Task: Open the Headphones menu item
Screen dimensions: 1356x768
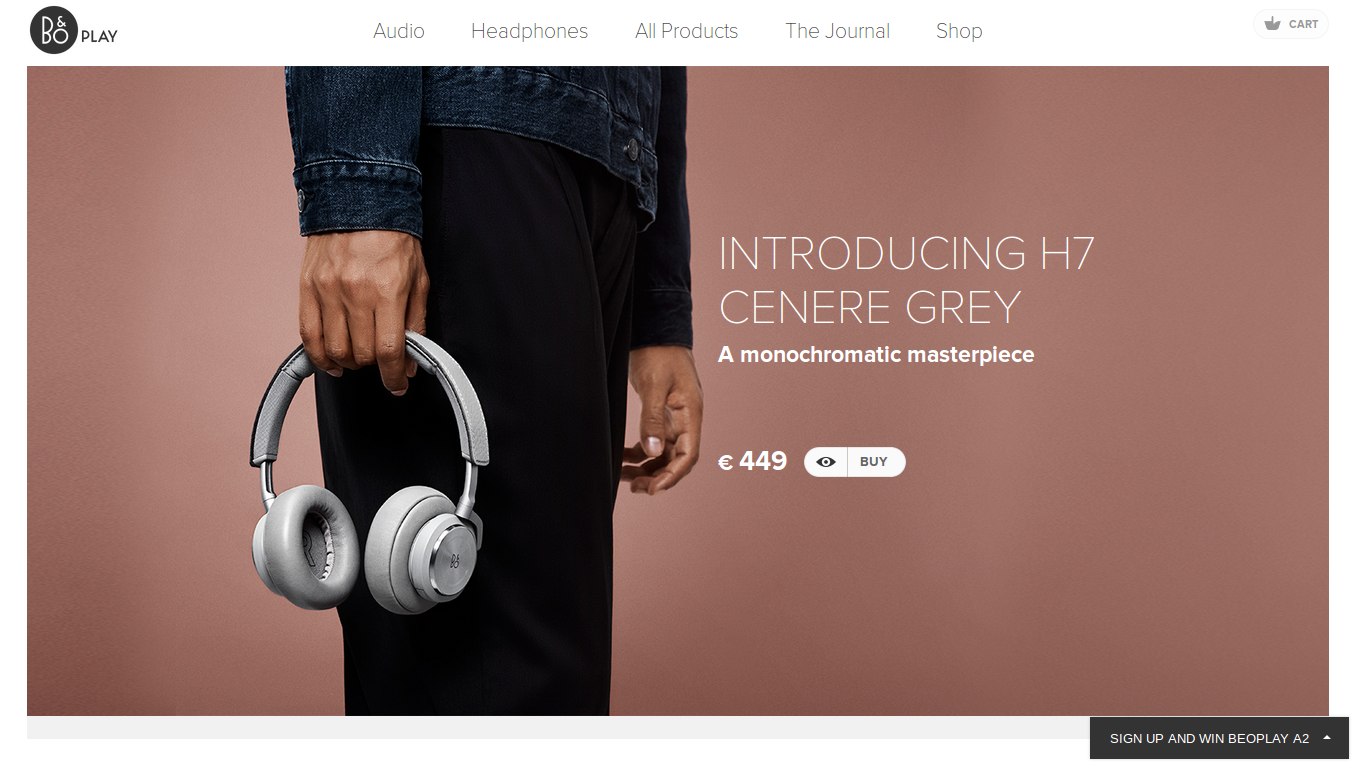Action: pos(529,31)
